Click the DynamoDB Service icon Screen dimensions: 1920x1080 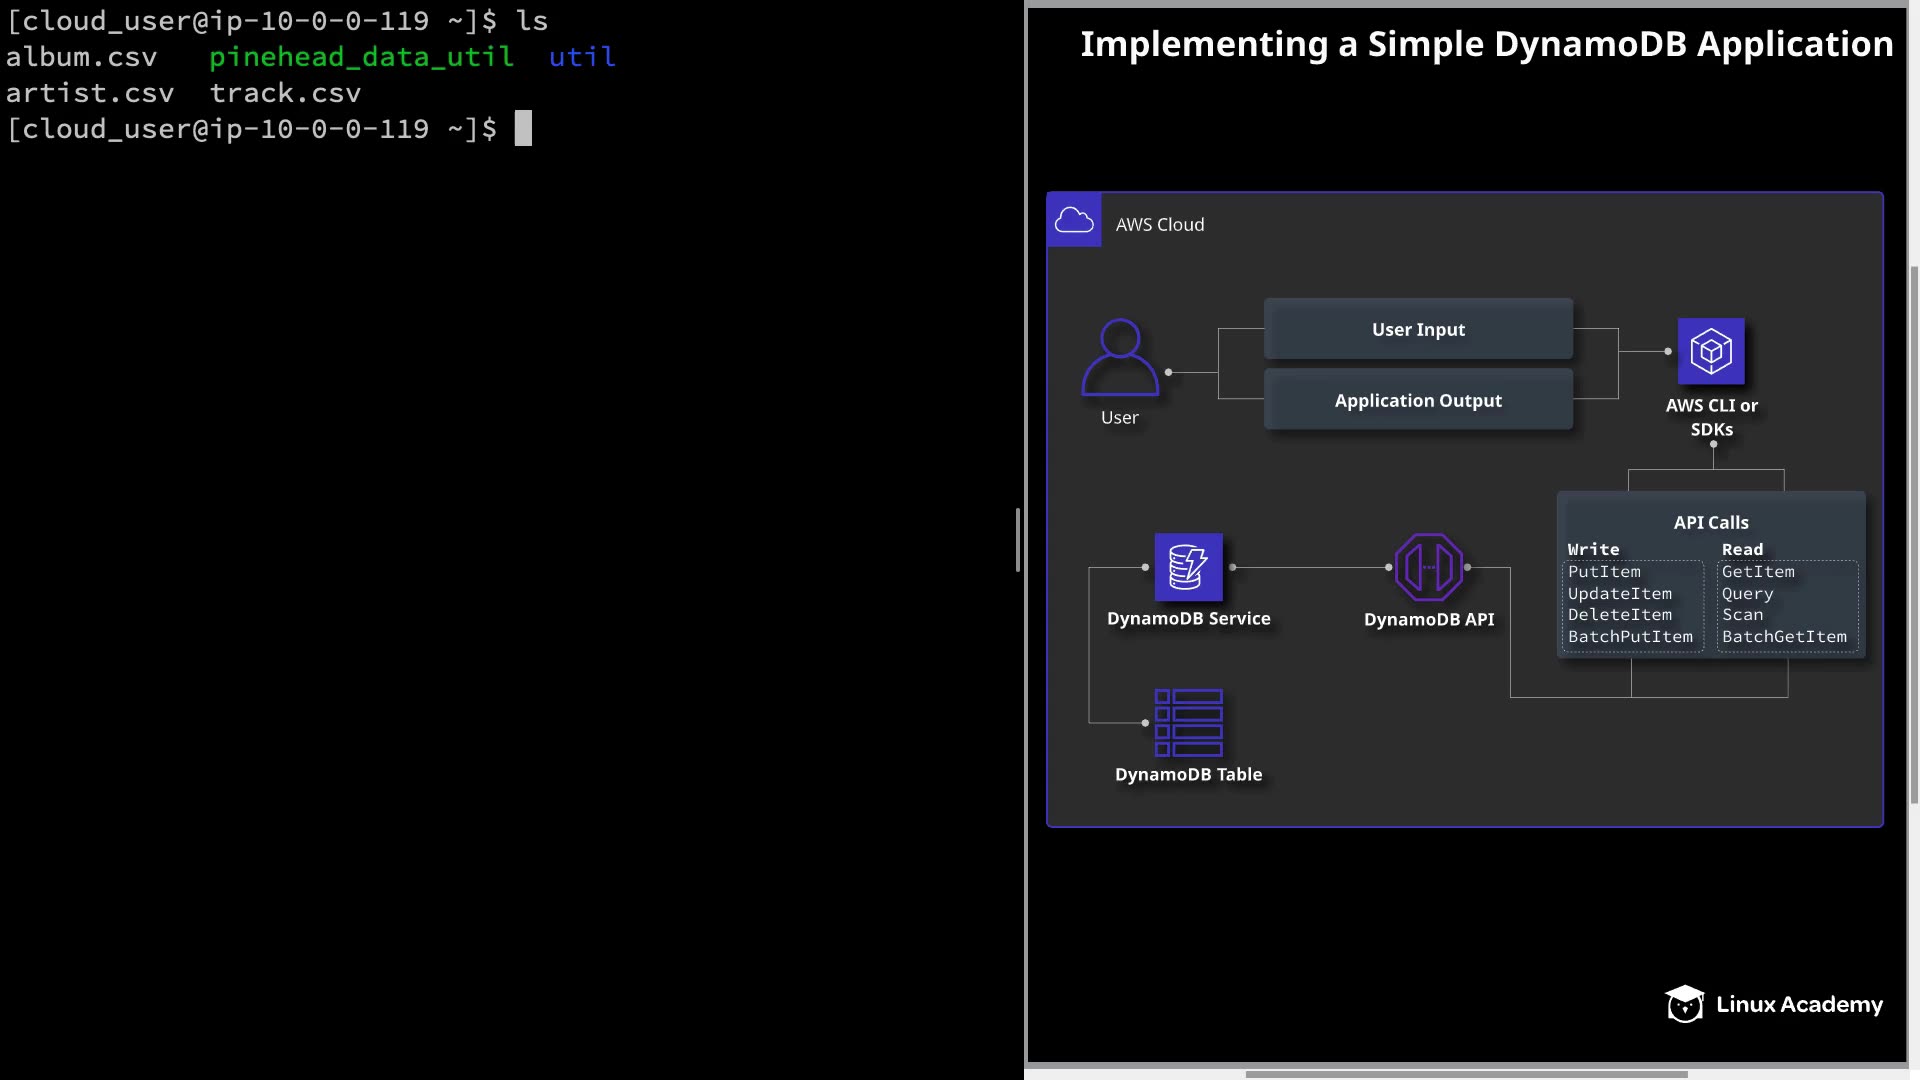point(1188,567)
